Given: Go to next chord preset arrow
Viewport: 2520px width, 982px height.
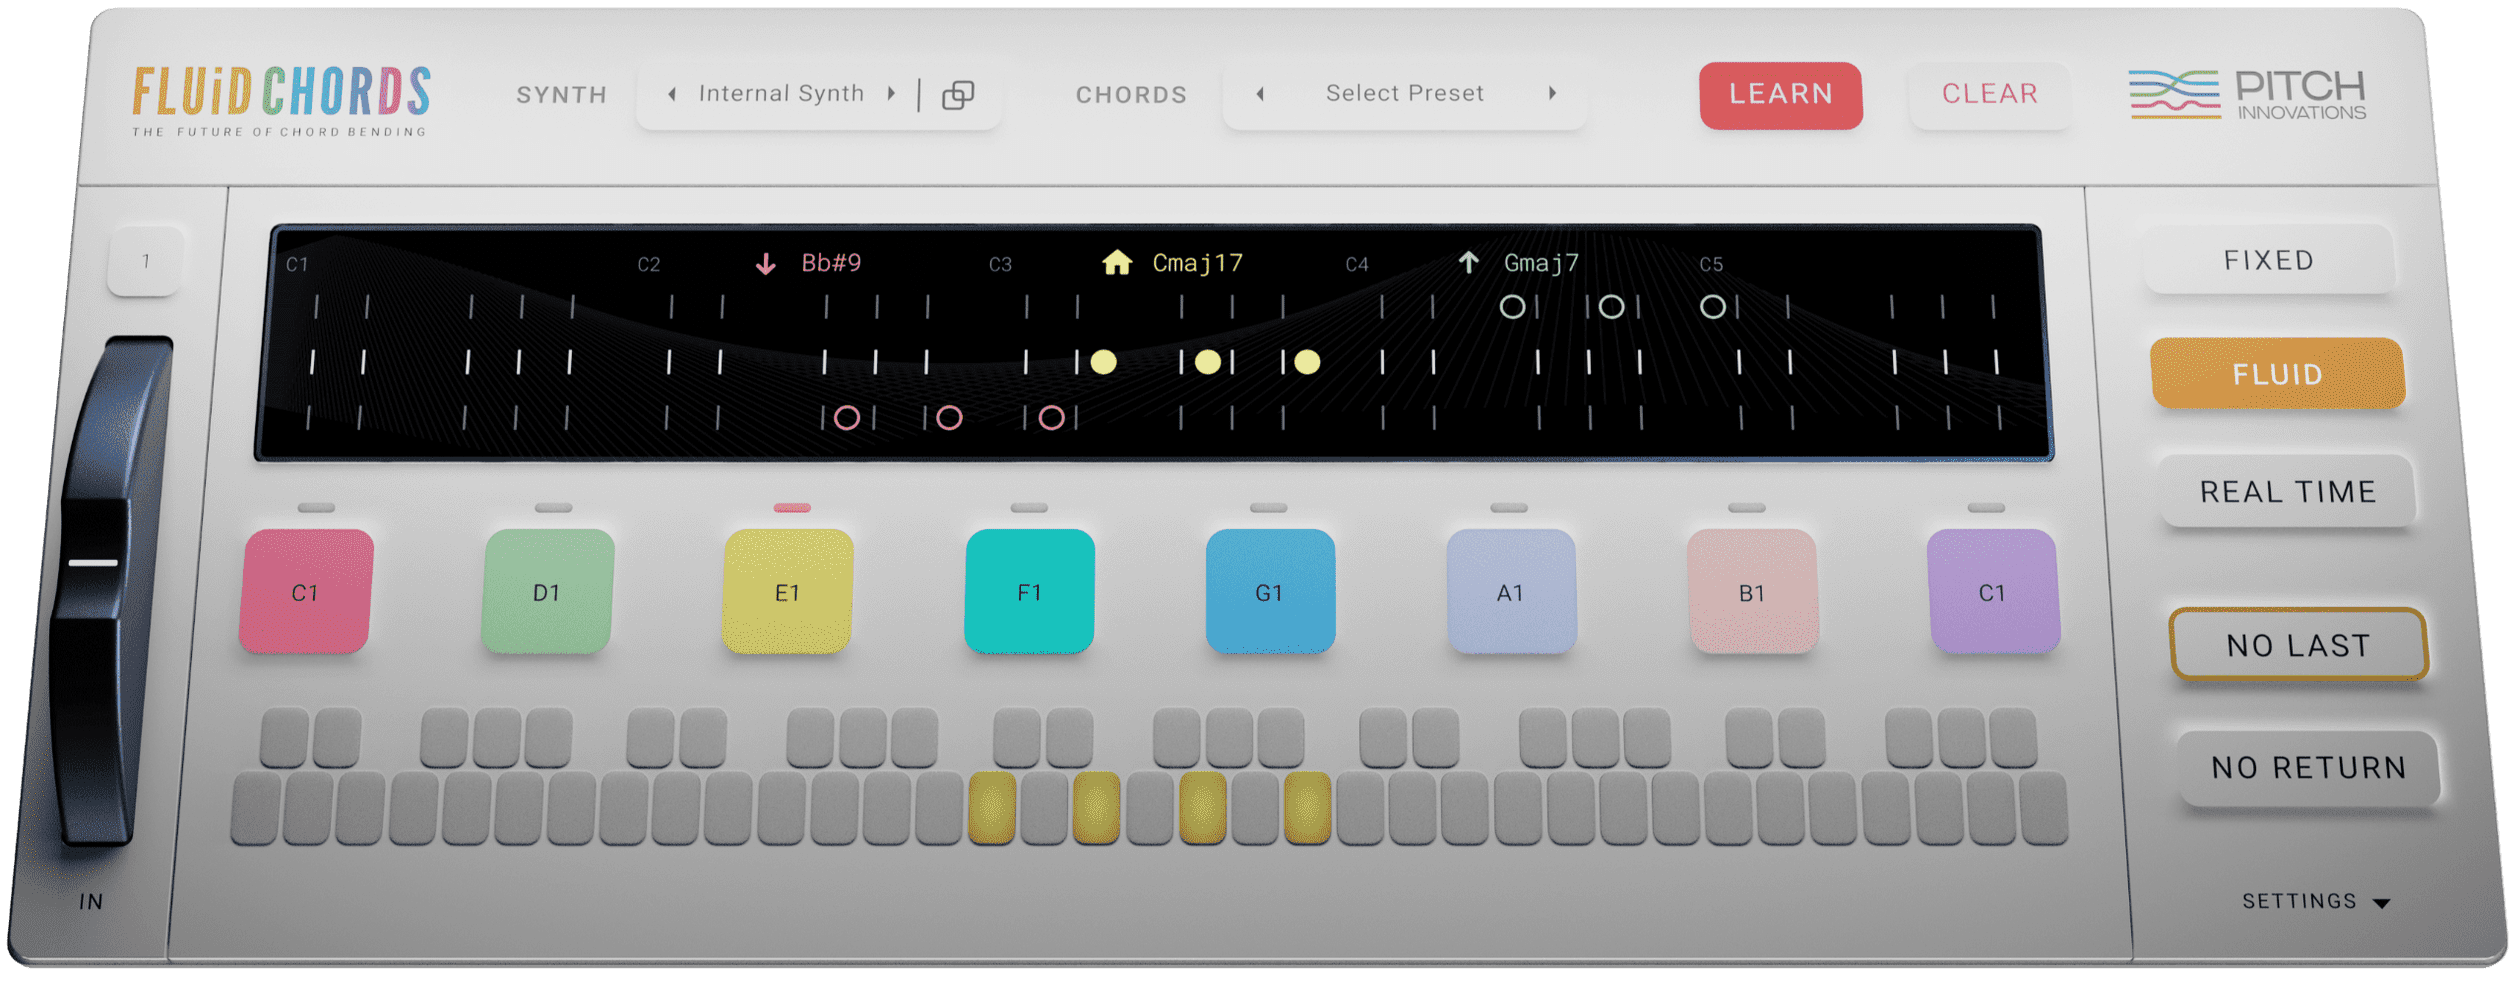Looking at the screenshot, I should 1552,94.
